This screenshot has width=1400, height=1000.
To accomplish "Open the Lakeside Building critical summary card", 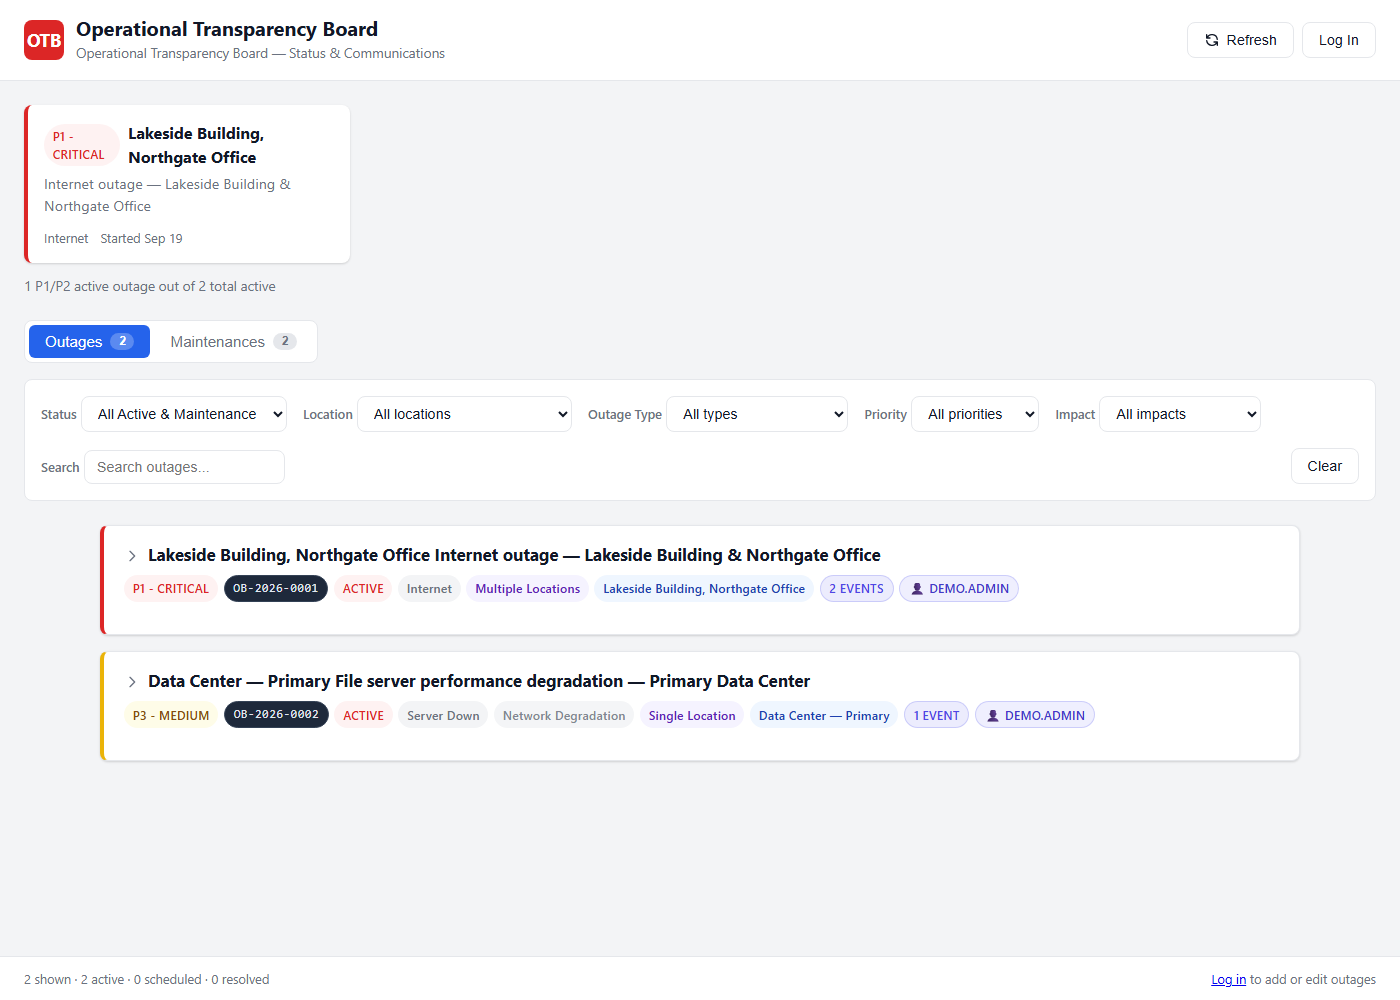I will pos(187,184).
